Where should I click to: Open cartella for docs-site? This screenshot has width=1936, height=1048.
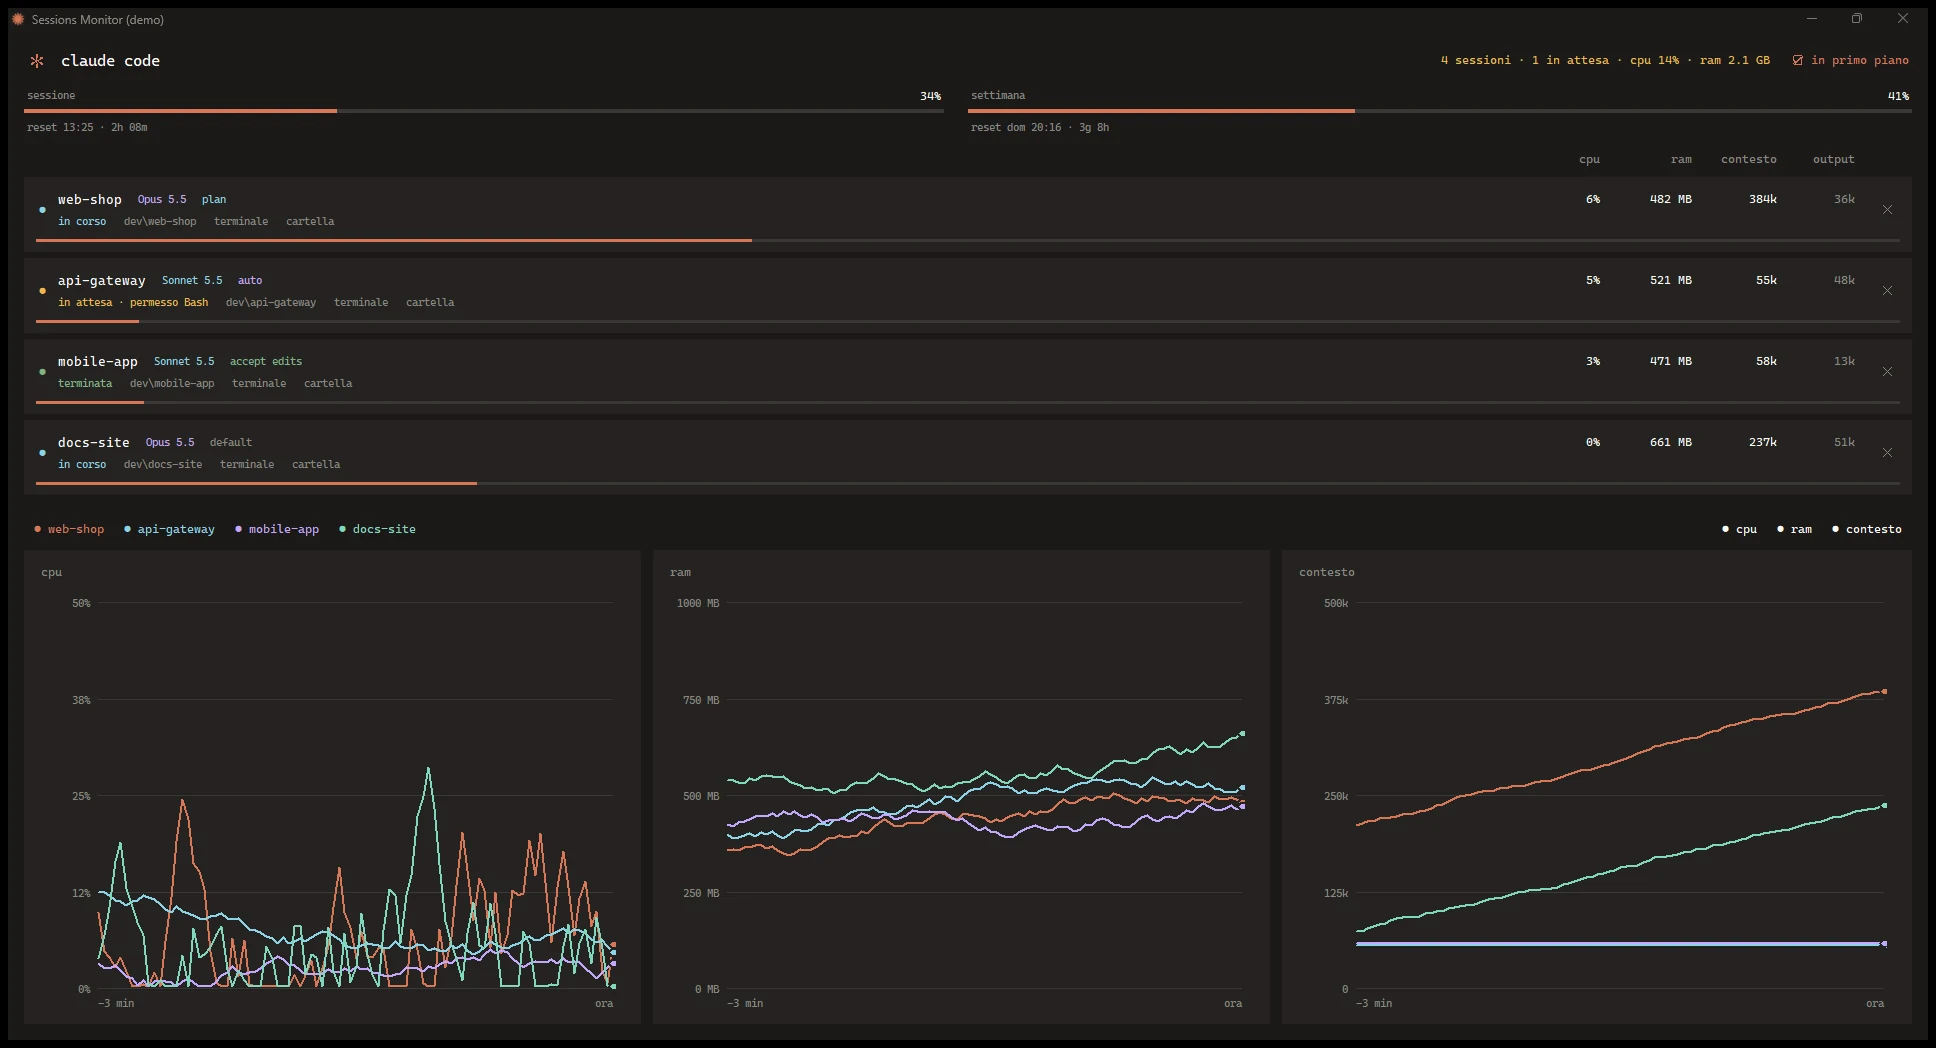pyautogui.click(x=316, y=464)
